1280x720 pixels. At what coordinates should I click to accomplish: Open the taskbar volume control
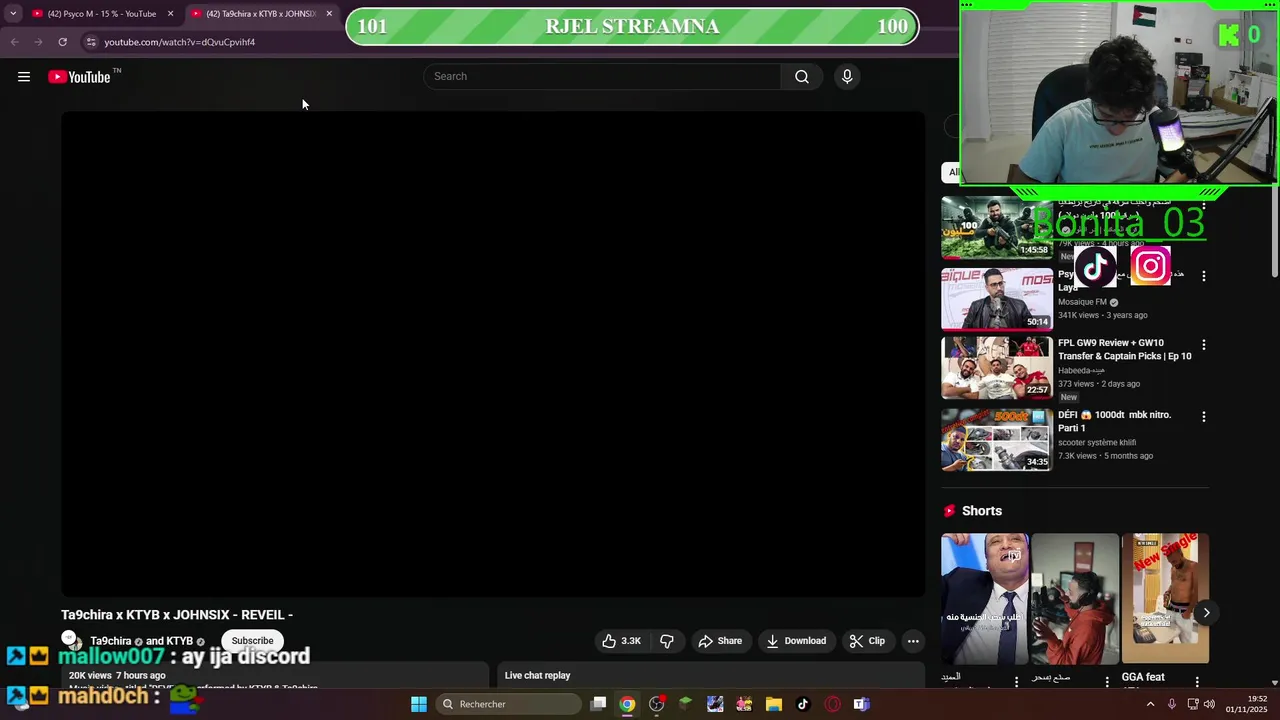click(x=1209, y=704)
